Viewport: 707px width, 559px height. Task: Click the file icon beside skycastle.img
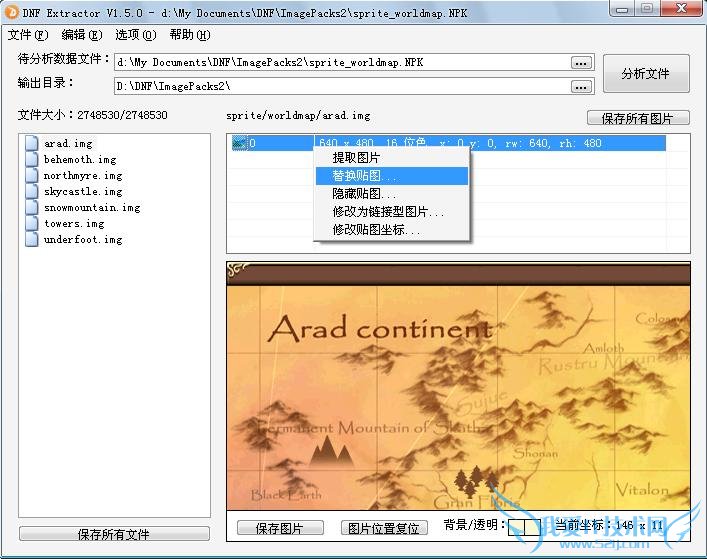(x=32, y=191)
